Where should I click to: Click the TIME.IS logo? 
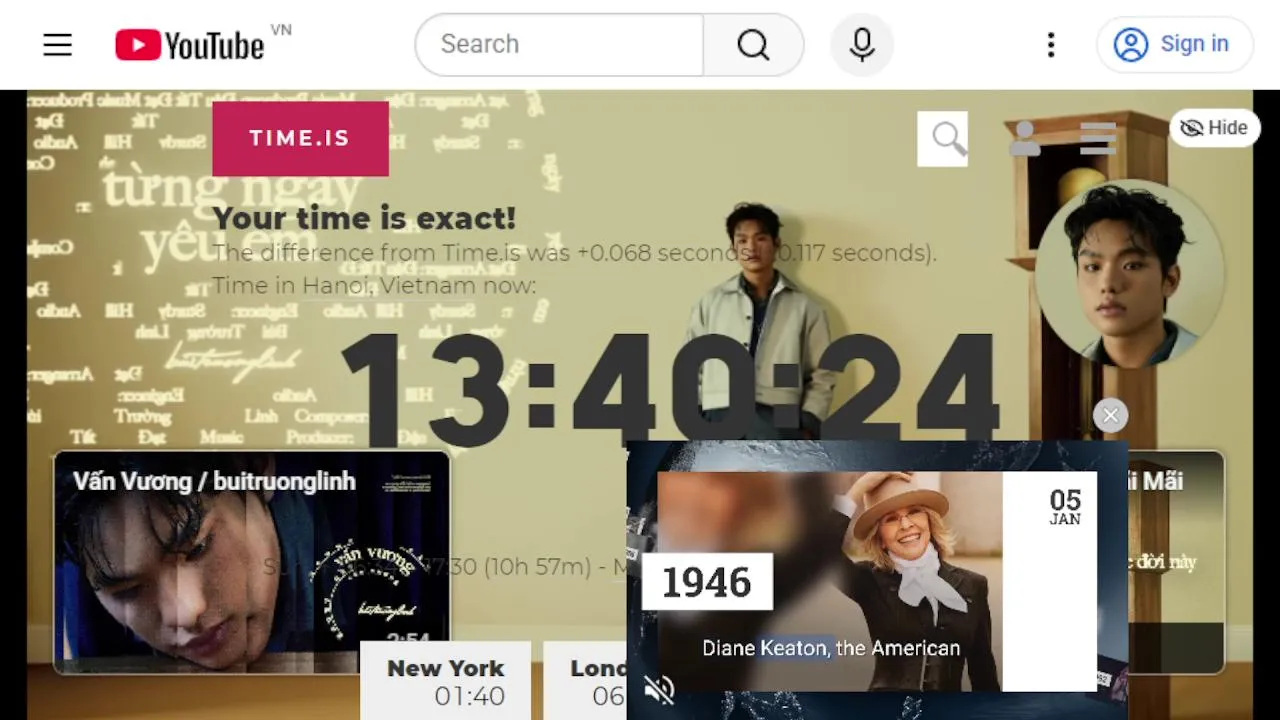(300, 138)
